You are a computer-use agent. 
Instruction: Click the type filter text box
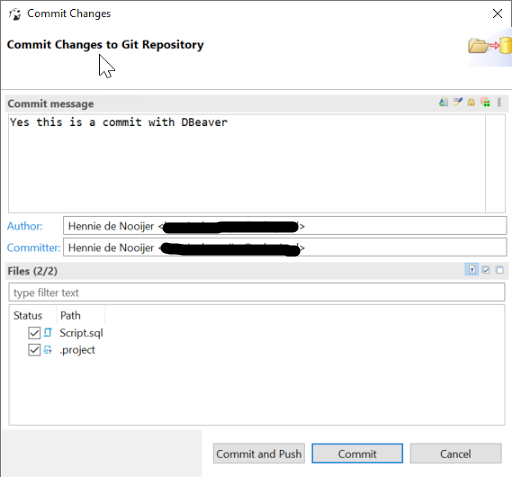tap(257, 292)
